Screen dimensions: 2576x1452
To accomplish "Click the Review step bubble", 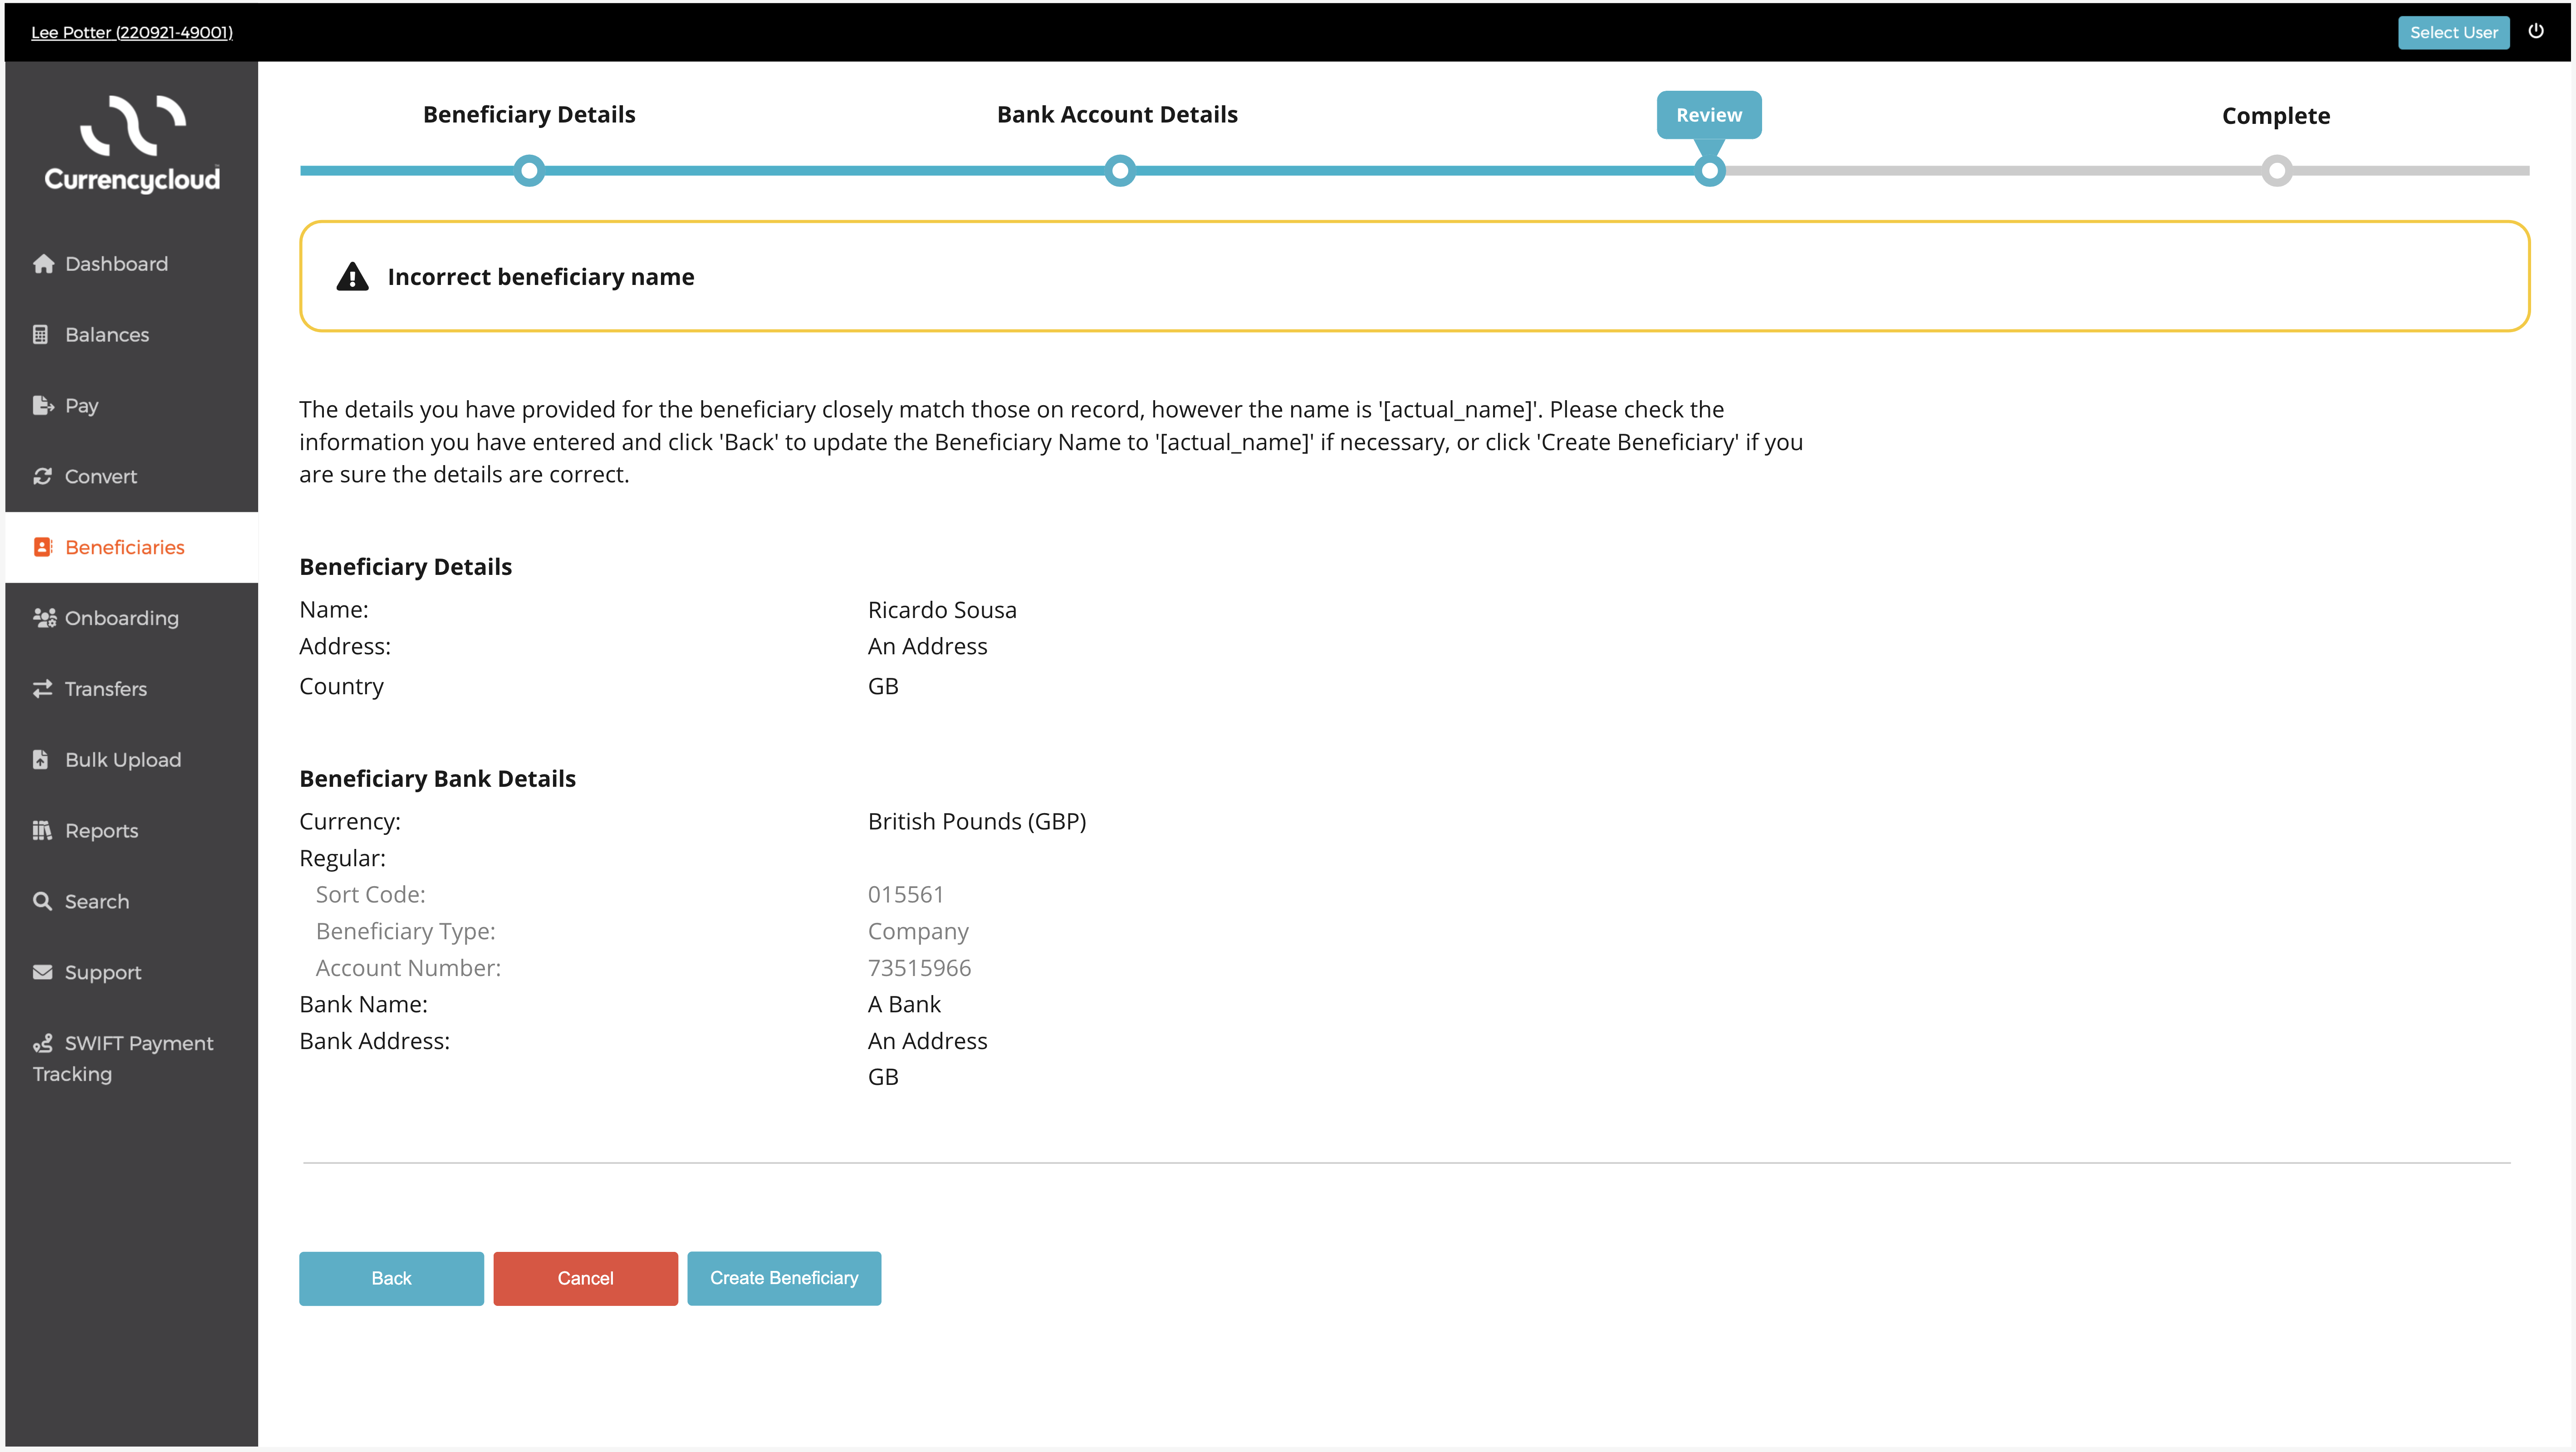I will click(1709, 115).
